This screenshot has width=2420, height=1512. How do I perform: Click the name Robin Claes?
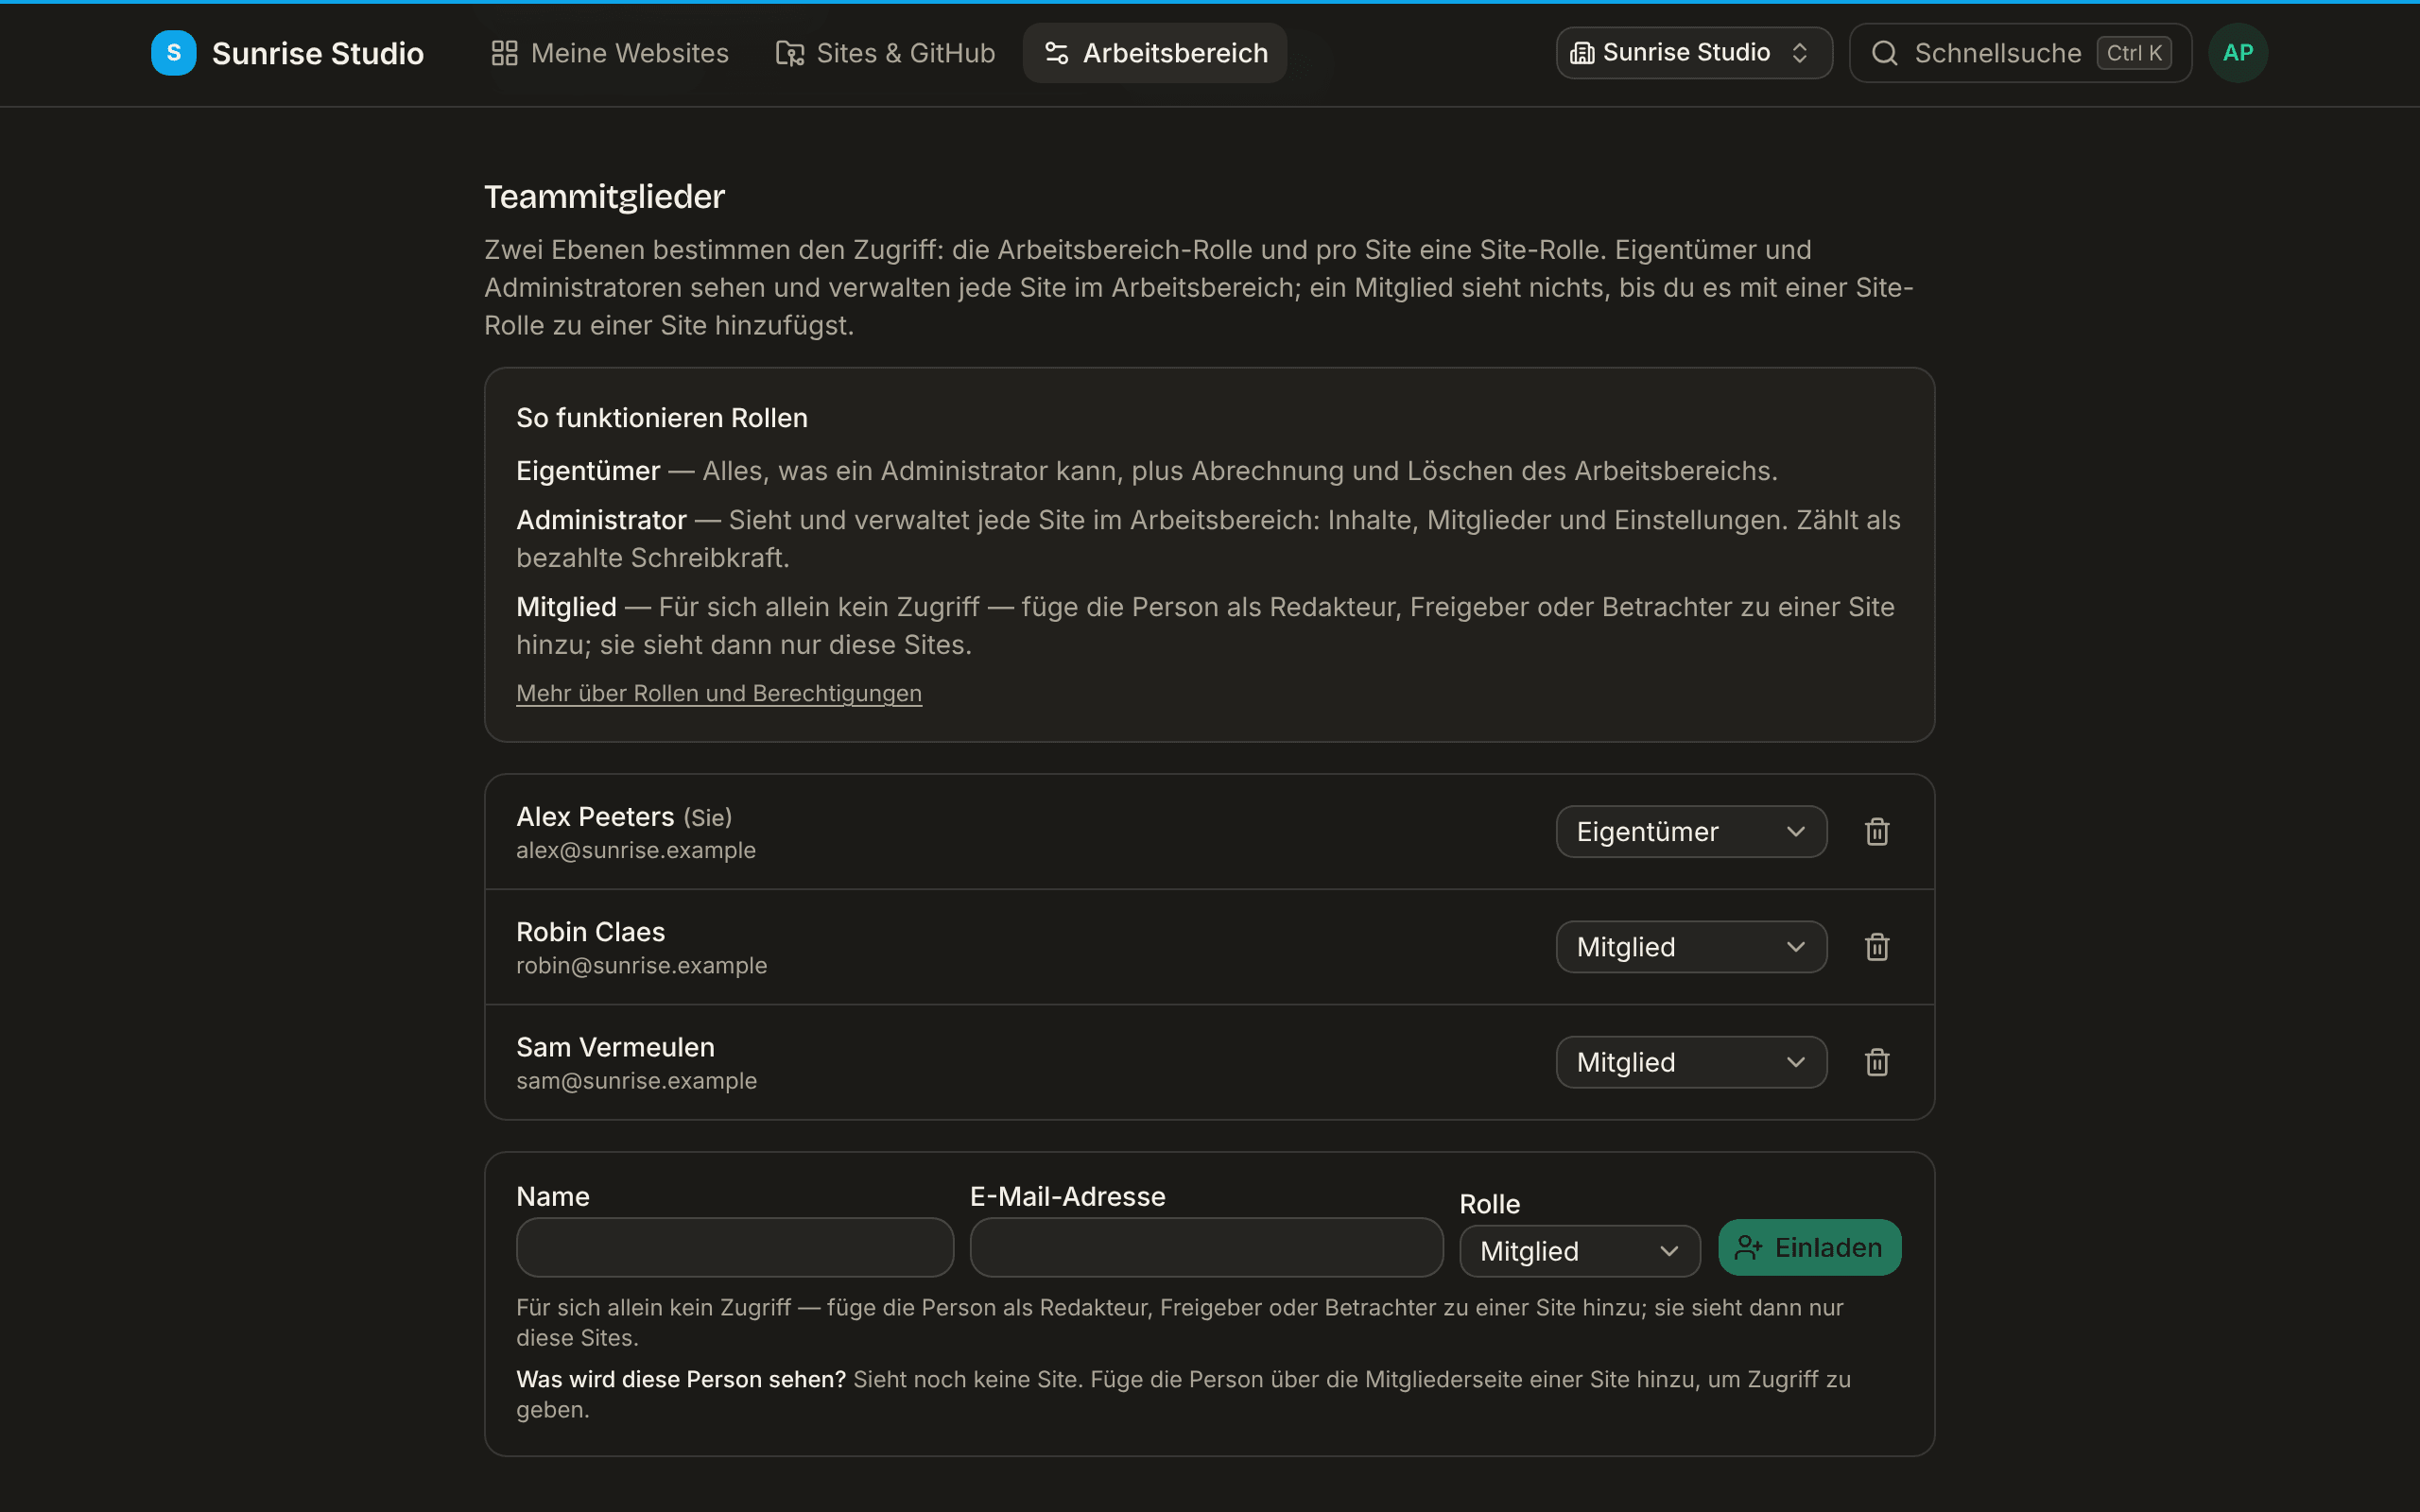point(591,932)
